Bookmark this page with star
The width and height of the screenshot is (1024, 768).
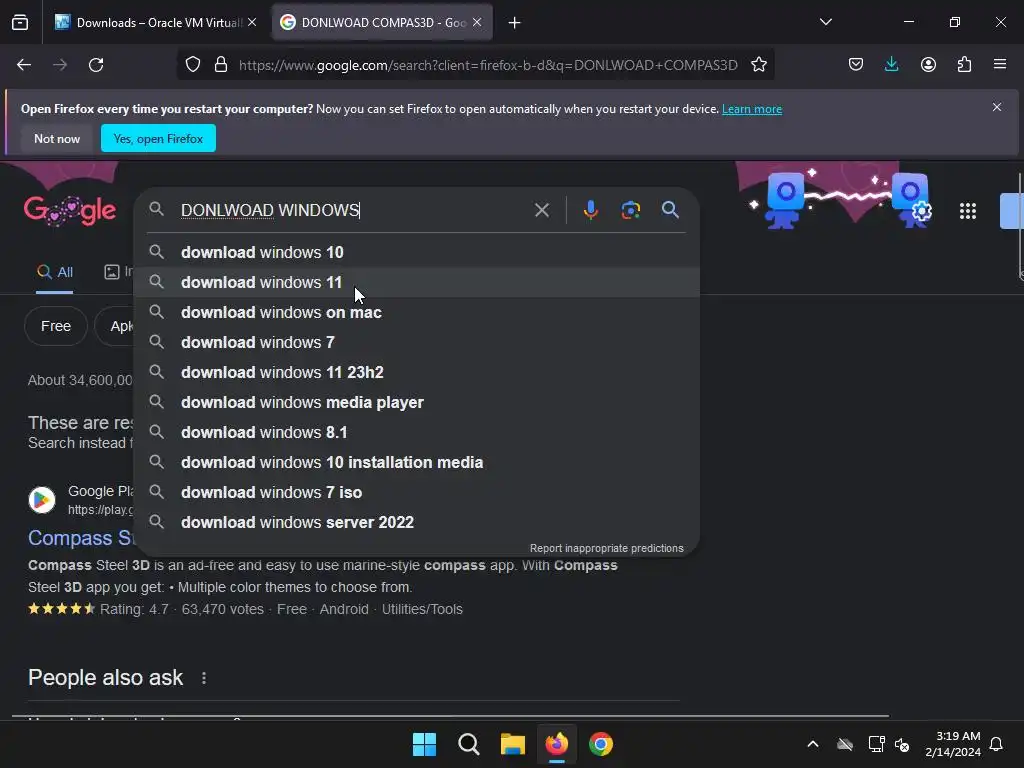pos(758,65)
